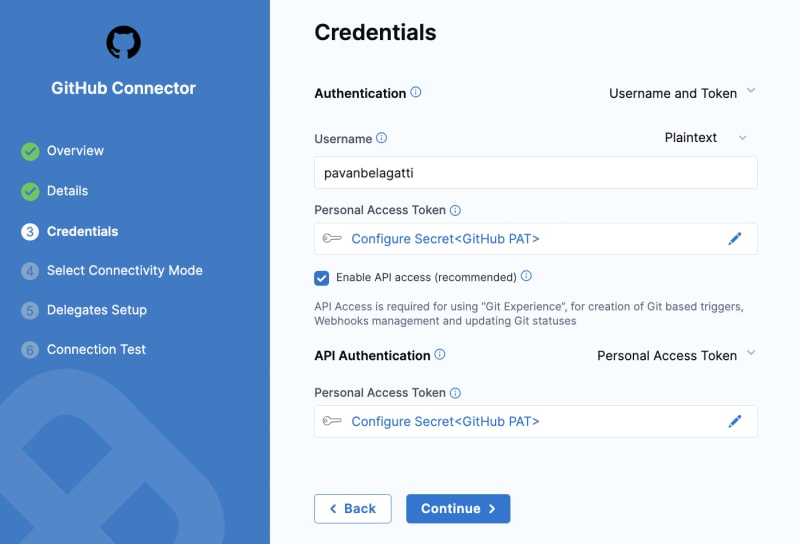
Task: Click the Username info icon
Action: [x=382, y=138]
